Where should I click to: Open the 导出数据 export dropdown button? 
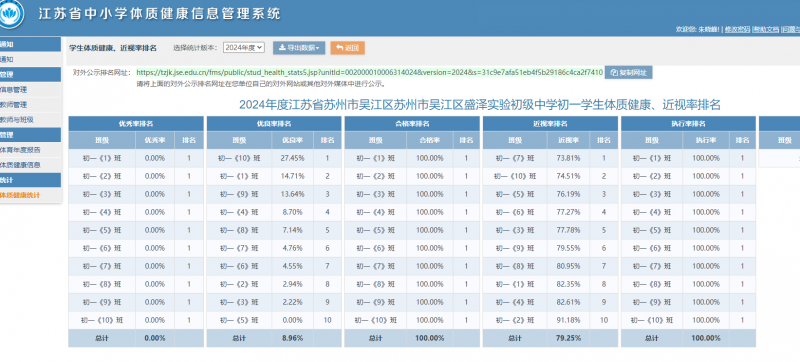point(299,48)
